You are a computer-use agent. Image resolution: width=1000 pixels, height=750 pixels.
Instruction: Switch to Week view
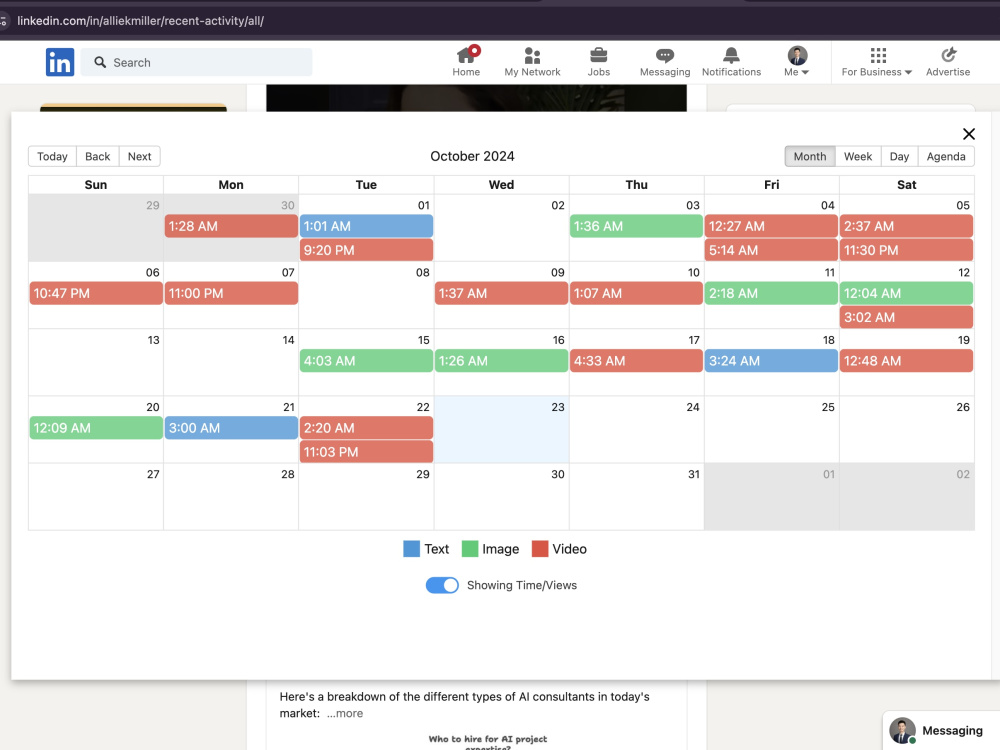(x=858, y=156)
